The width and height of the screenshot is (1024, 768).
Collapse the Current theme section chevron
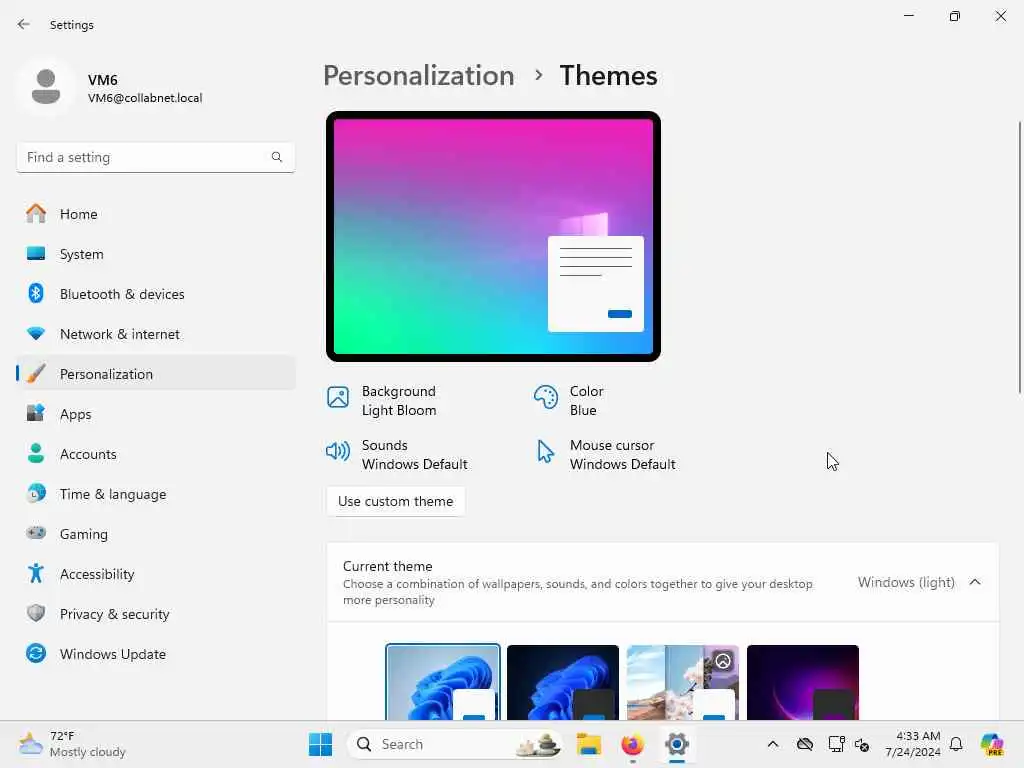click(x=975, y=582)
